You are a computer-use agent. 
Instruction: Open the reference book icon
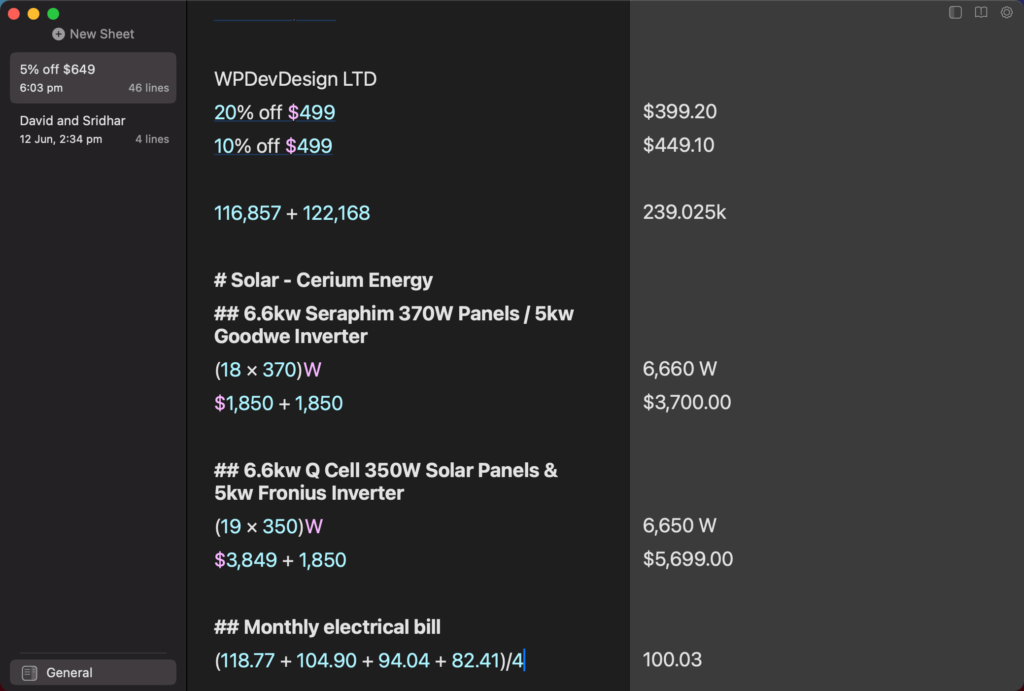pyautogui.click(x=981, y=12)
